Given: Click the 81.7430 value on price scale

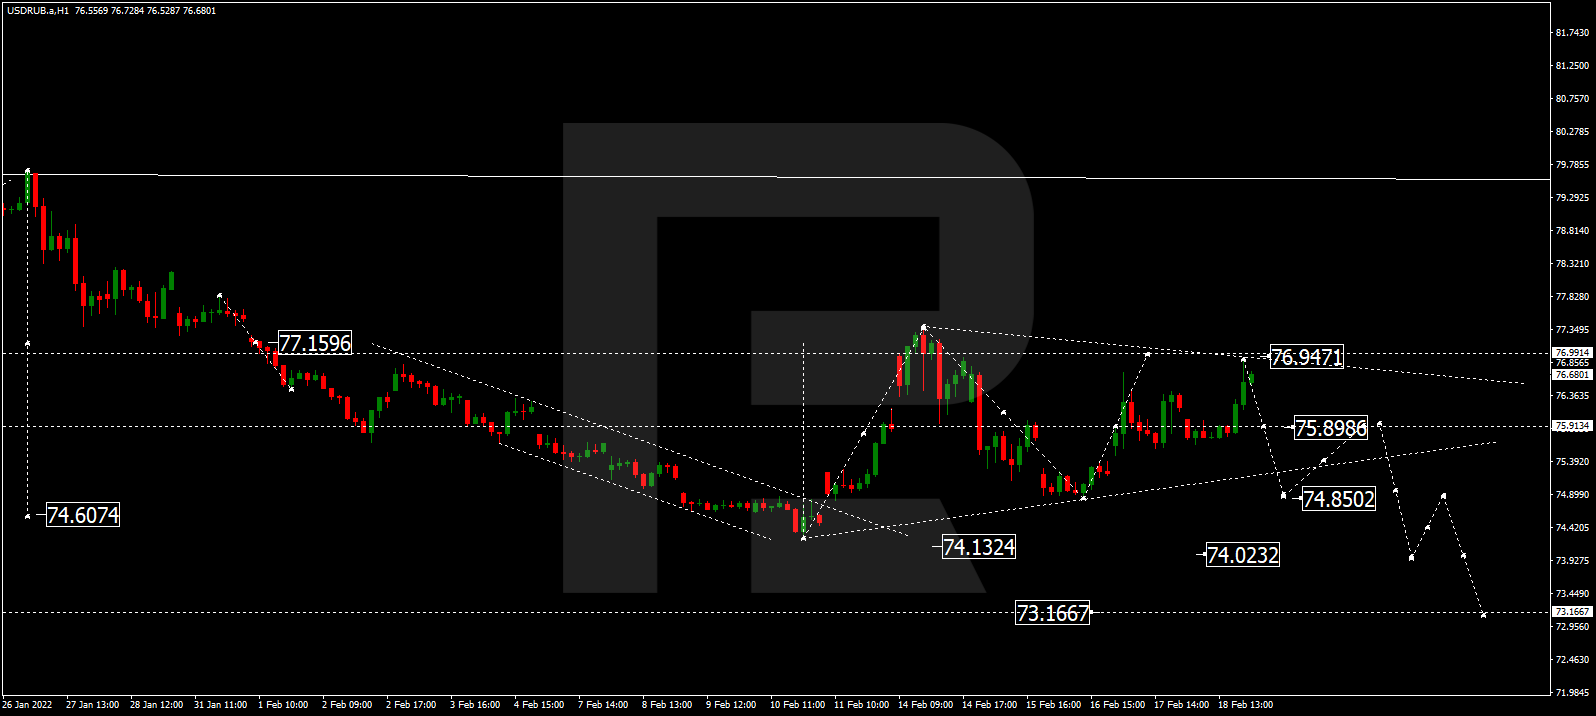Looking at the screenshot, I should [x=1572, y=33].
